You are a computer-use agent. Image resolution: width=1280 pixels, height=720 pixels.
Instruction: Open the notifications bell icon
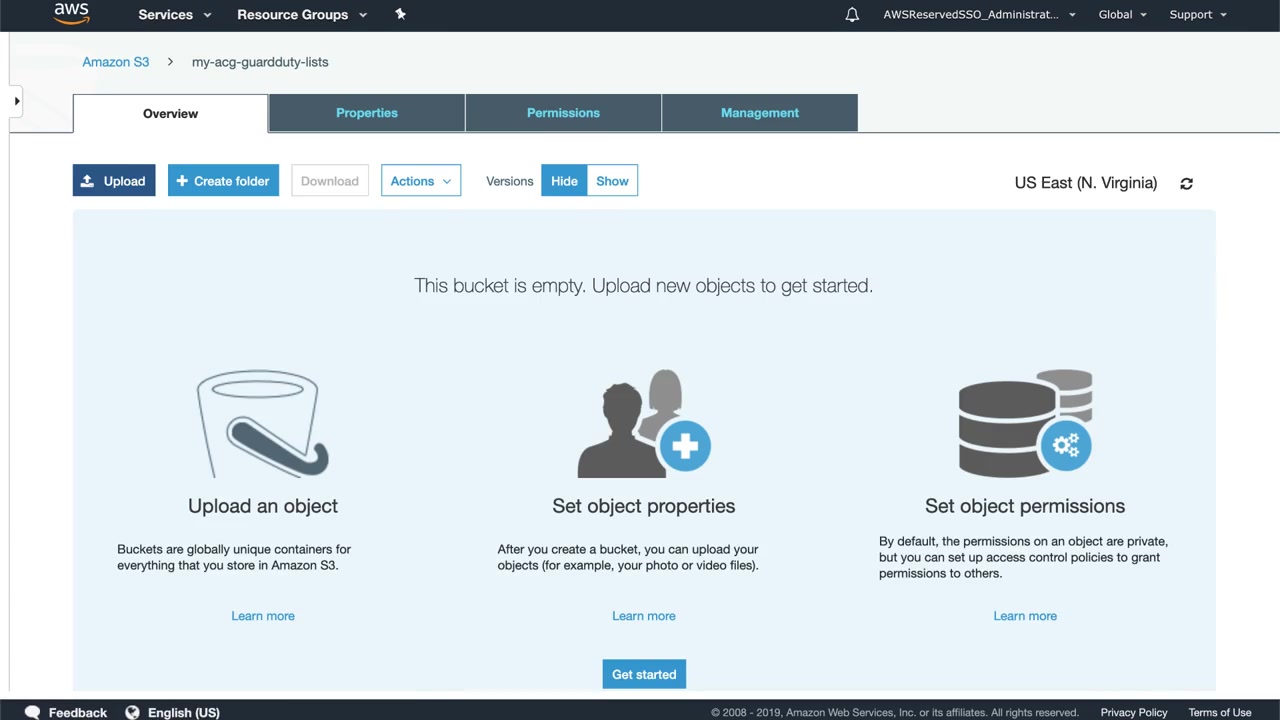tap(852, 15)
